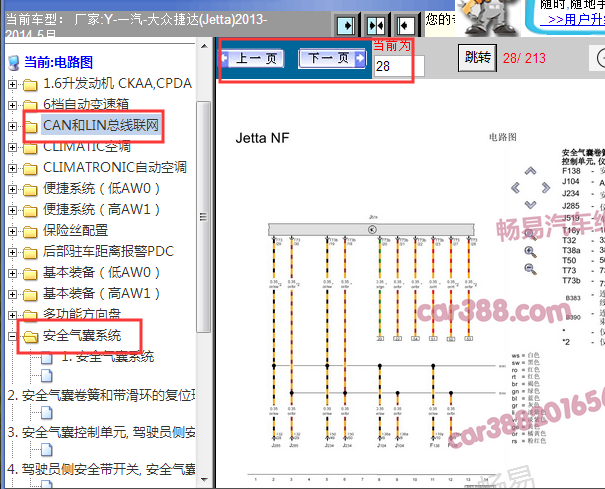This screenshot has height=489, width=605.
Task: Zoom in with the plus magnifier icon
Action: click(x=531, y=252)
